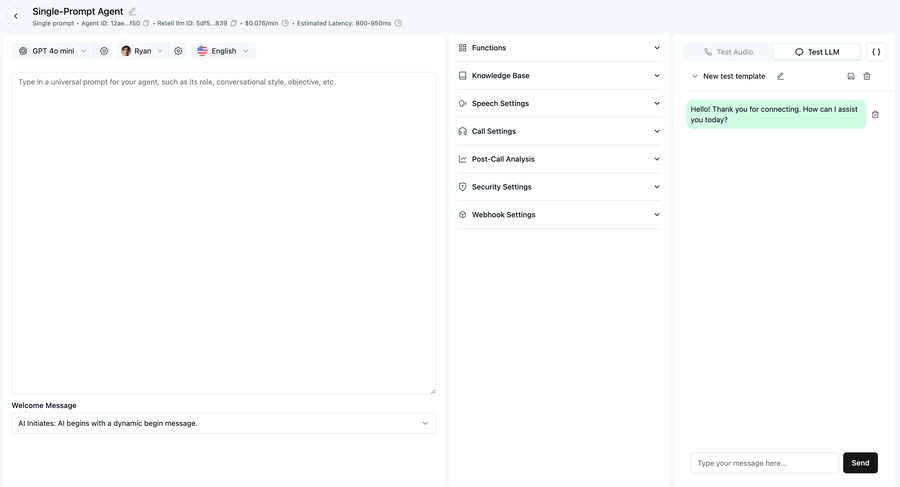Open the Welcome Message dropdown

tap(223, 423)
